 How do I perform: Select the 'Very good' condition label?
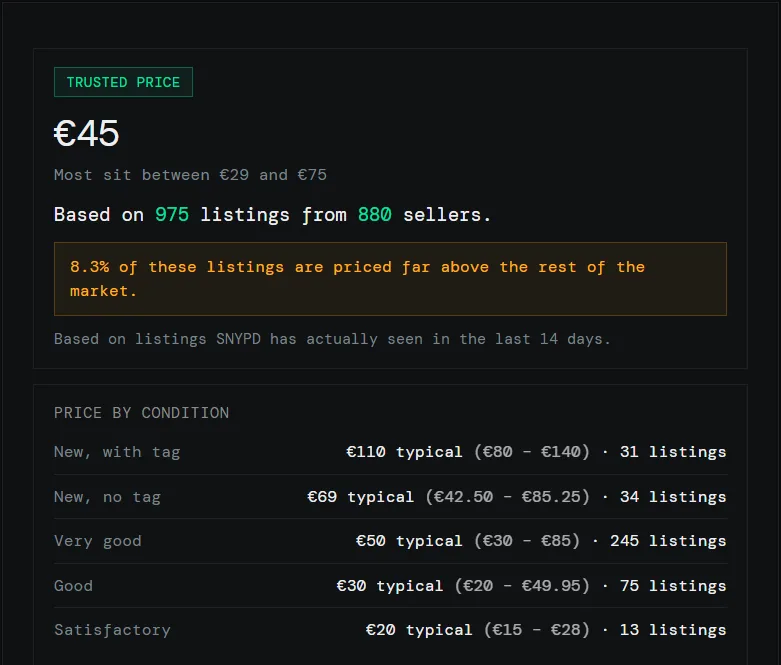coord(98,541)
